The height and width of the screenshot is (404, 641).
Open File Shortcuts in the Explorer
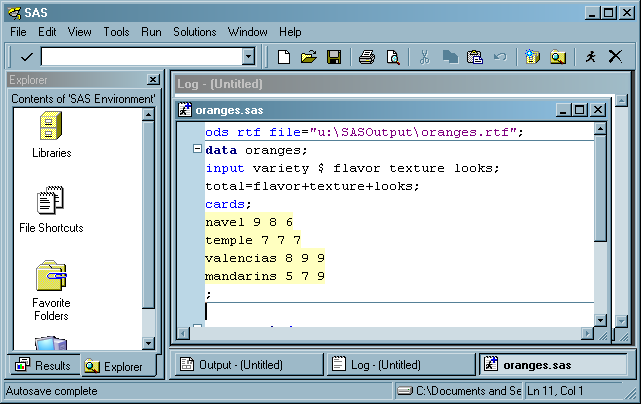coord(51,209)
